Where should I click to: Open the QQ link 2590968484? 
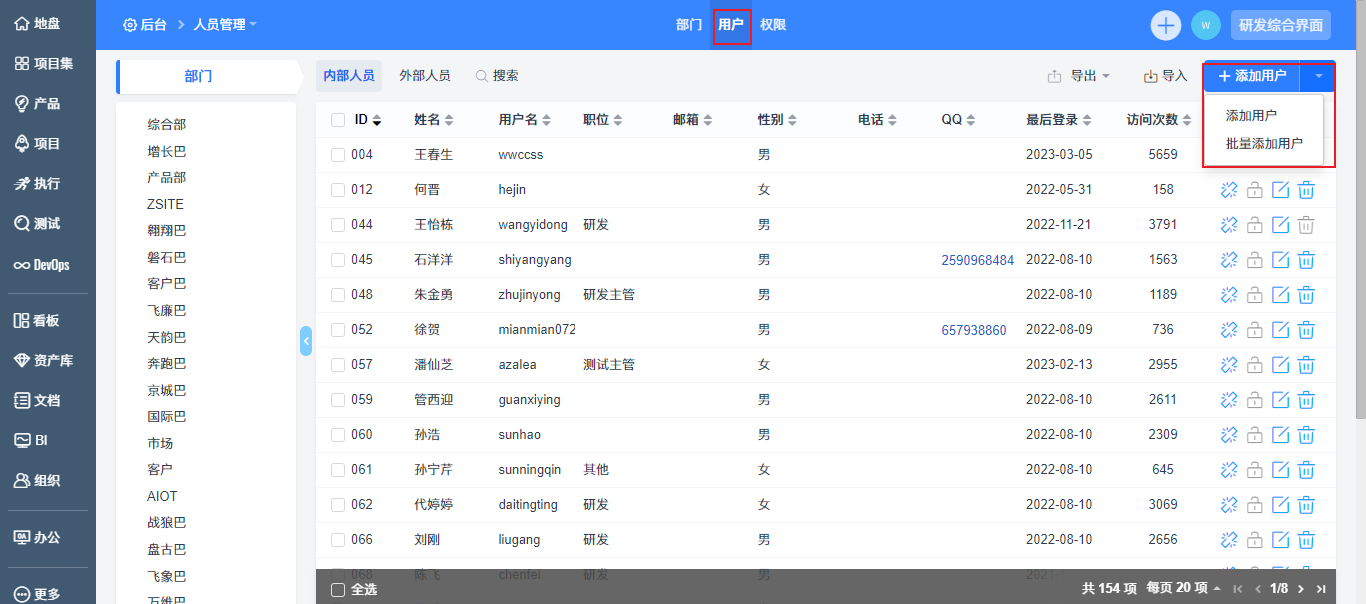[977, 260]
